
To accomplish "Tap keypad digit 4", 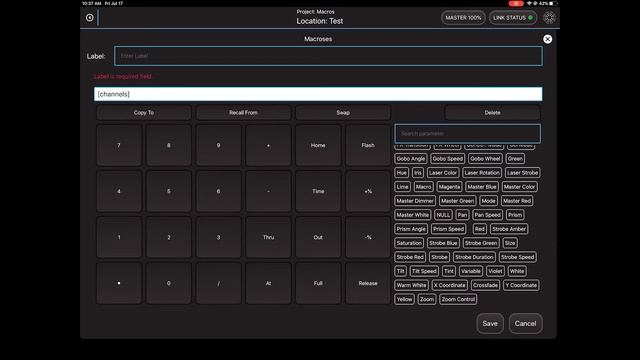I will coord(119,191).
